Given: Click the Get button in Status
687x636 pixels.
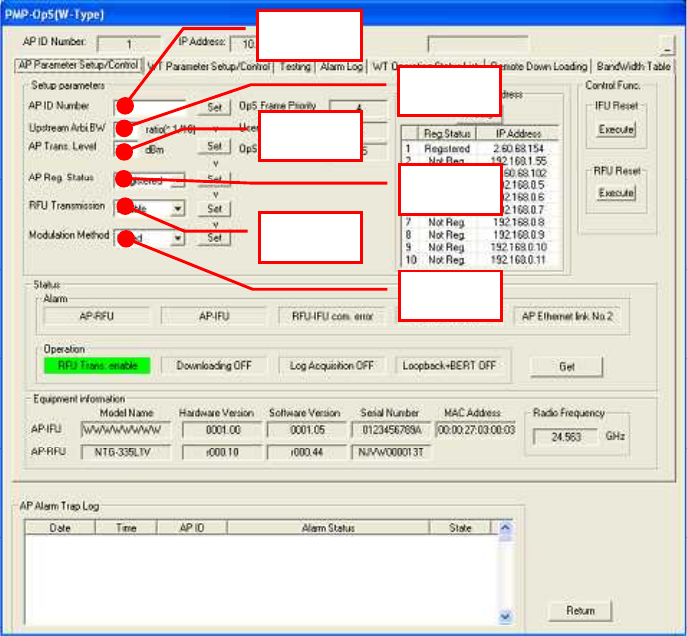Looking at the screenshot, I should (567, 367).
